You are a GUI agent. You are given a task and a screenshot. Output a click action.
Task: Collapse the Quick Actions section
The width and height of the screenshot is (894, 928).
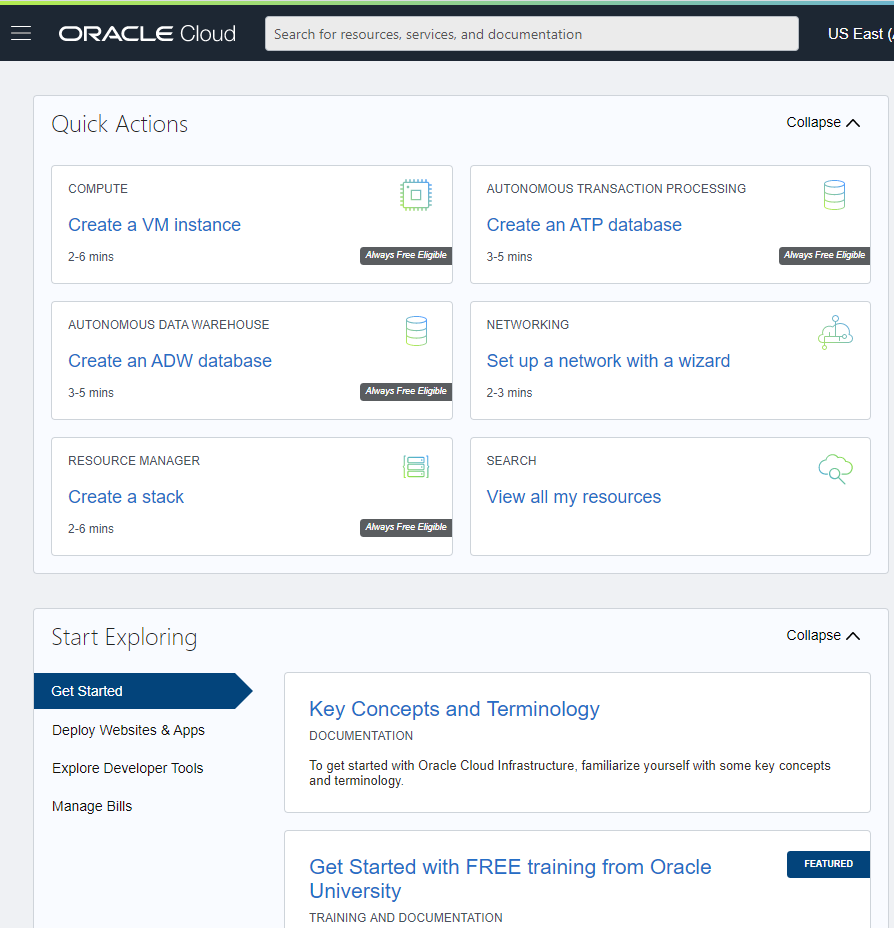(x=822, y=123)
